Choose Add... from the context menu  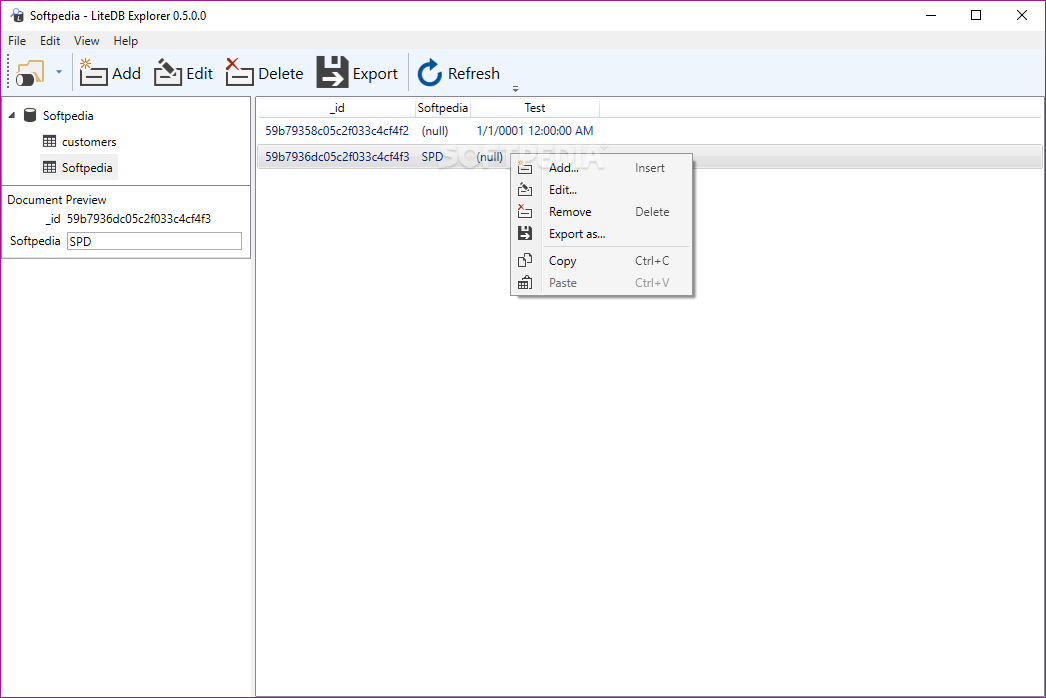point(602,168)
